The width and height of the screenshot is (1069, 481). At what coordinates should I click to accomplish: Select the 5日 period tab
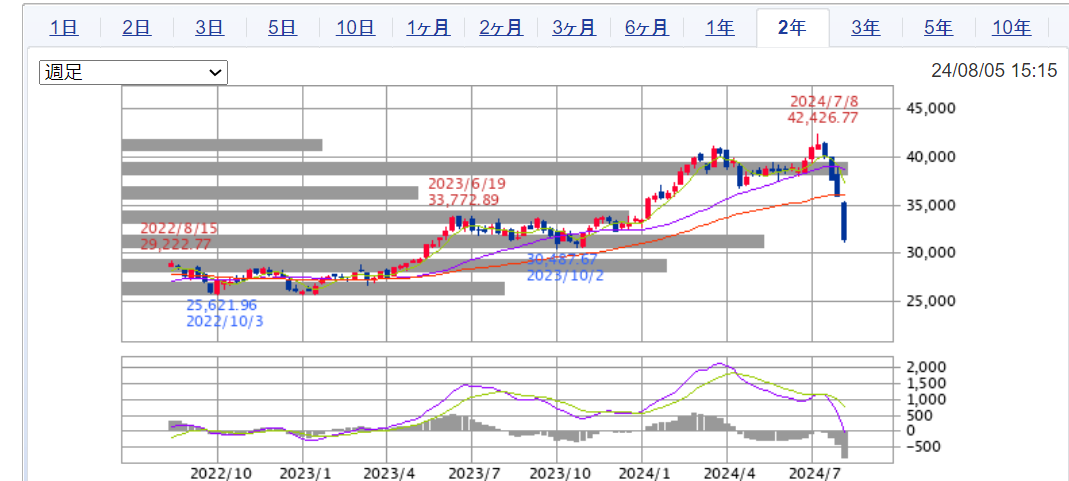tap(282, 28)
